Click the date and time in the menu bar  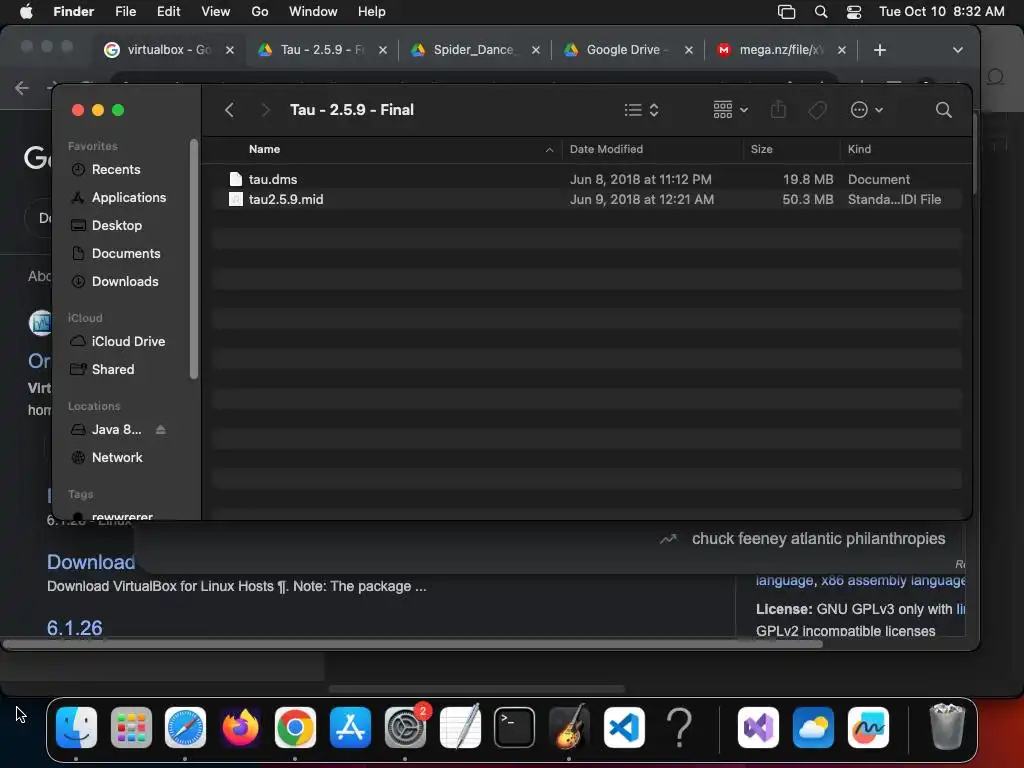click(941, 12)
